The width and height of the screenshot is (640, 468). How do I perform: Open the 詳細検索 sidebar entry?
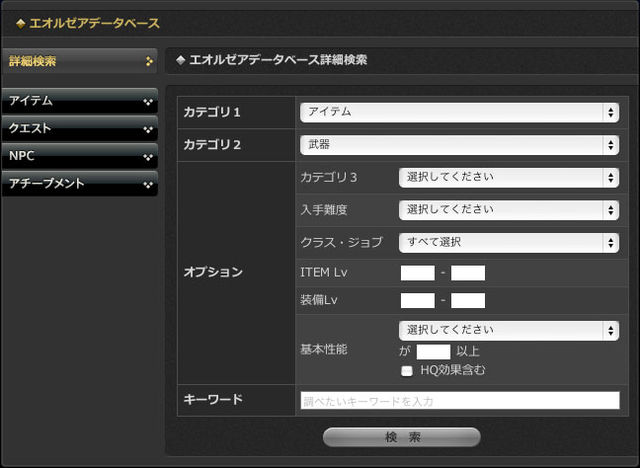pyautogui.click(x=80, y=61)
